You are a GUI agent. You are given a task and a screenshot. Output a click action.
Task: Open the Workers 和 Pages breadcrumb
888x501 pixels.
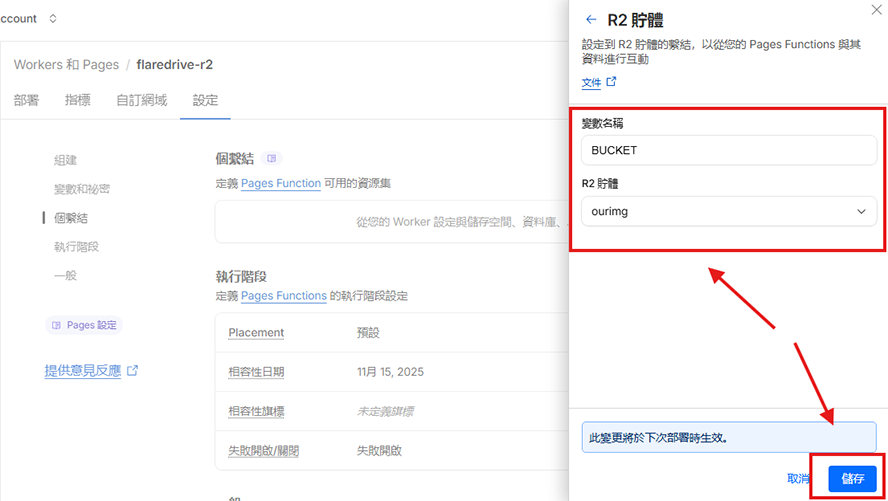click(66, 65)
